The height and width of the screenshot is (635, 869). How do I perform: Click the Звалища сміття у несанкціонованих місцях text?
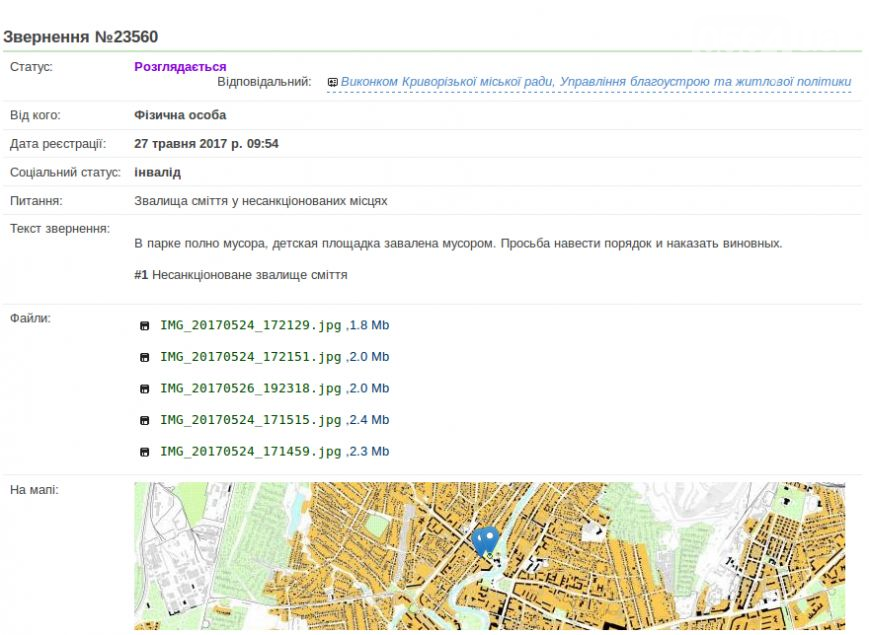point(260,201)
